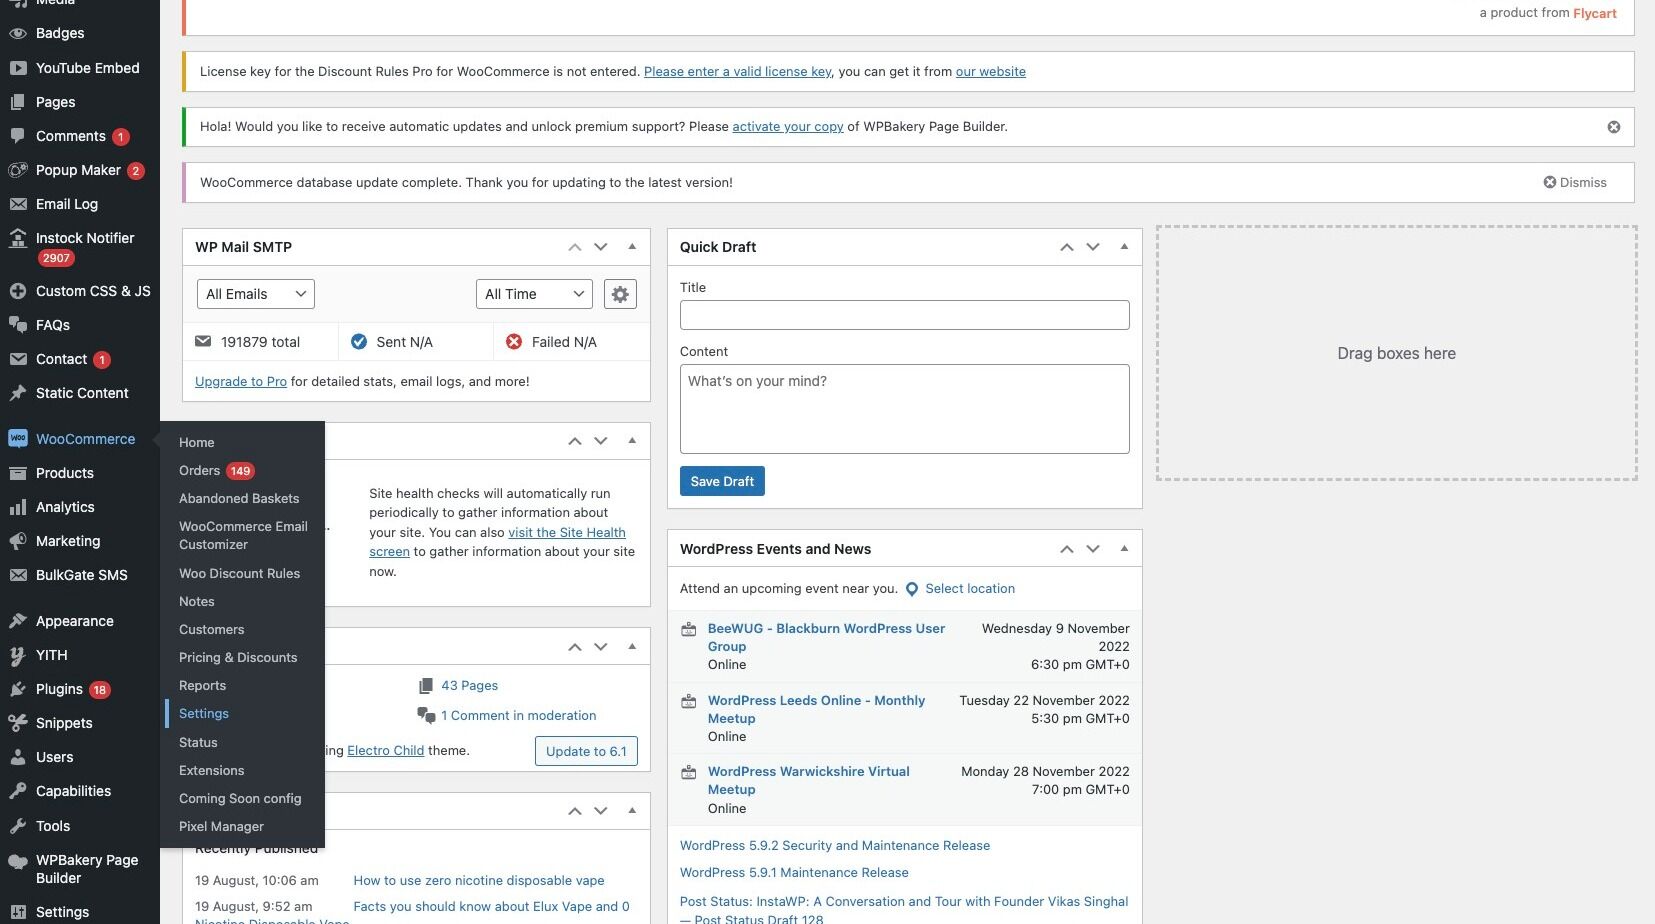Open Orders from the WooCommerce submenu
Viewport: 1655px width, 924px height.
coord(197,470)
